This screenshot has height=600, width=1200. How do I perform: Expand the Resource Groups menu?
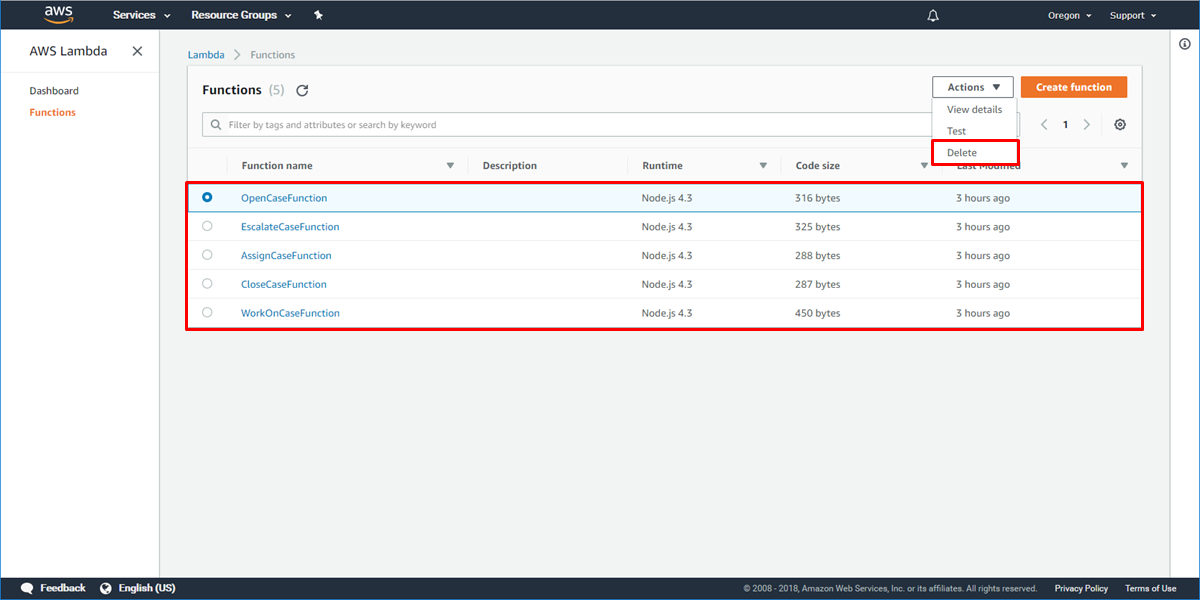pyautogui.click(x=241, y=15)
